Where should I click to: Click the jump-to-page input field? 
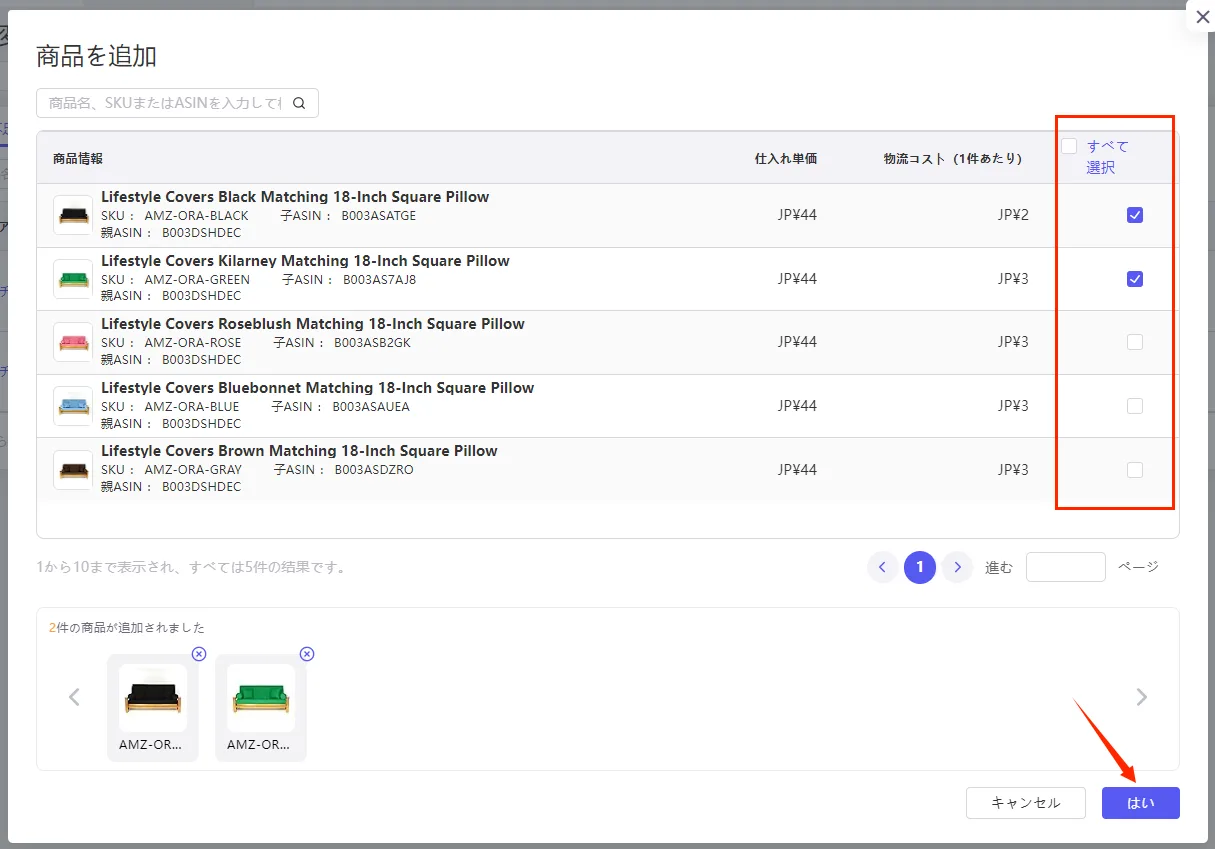click(x=1066, y=567)
